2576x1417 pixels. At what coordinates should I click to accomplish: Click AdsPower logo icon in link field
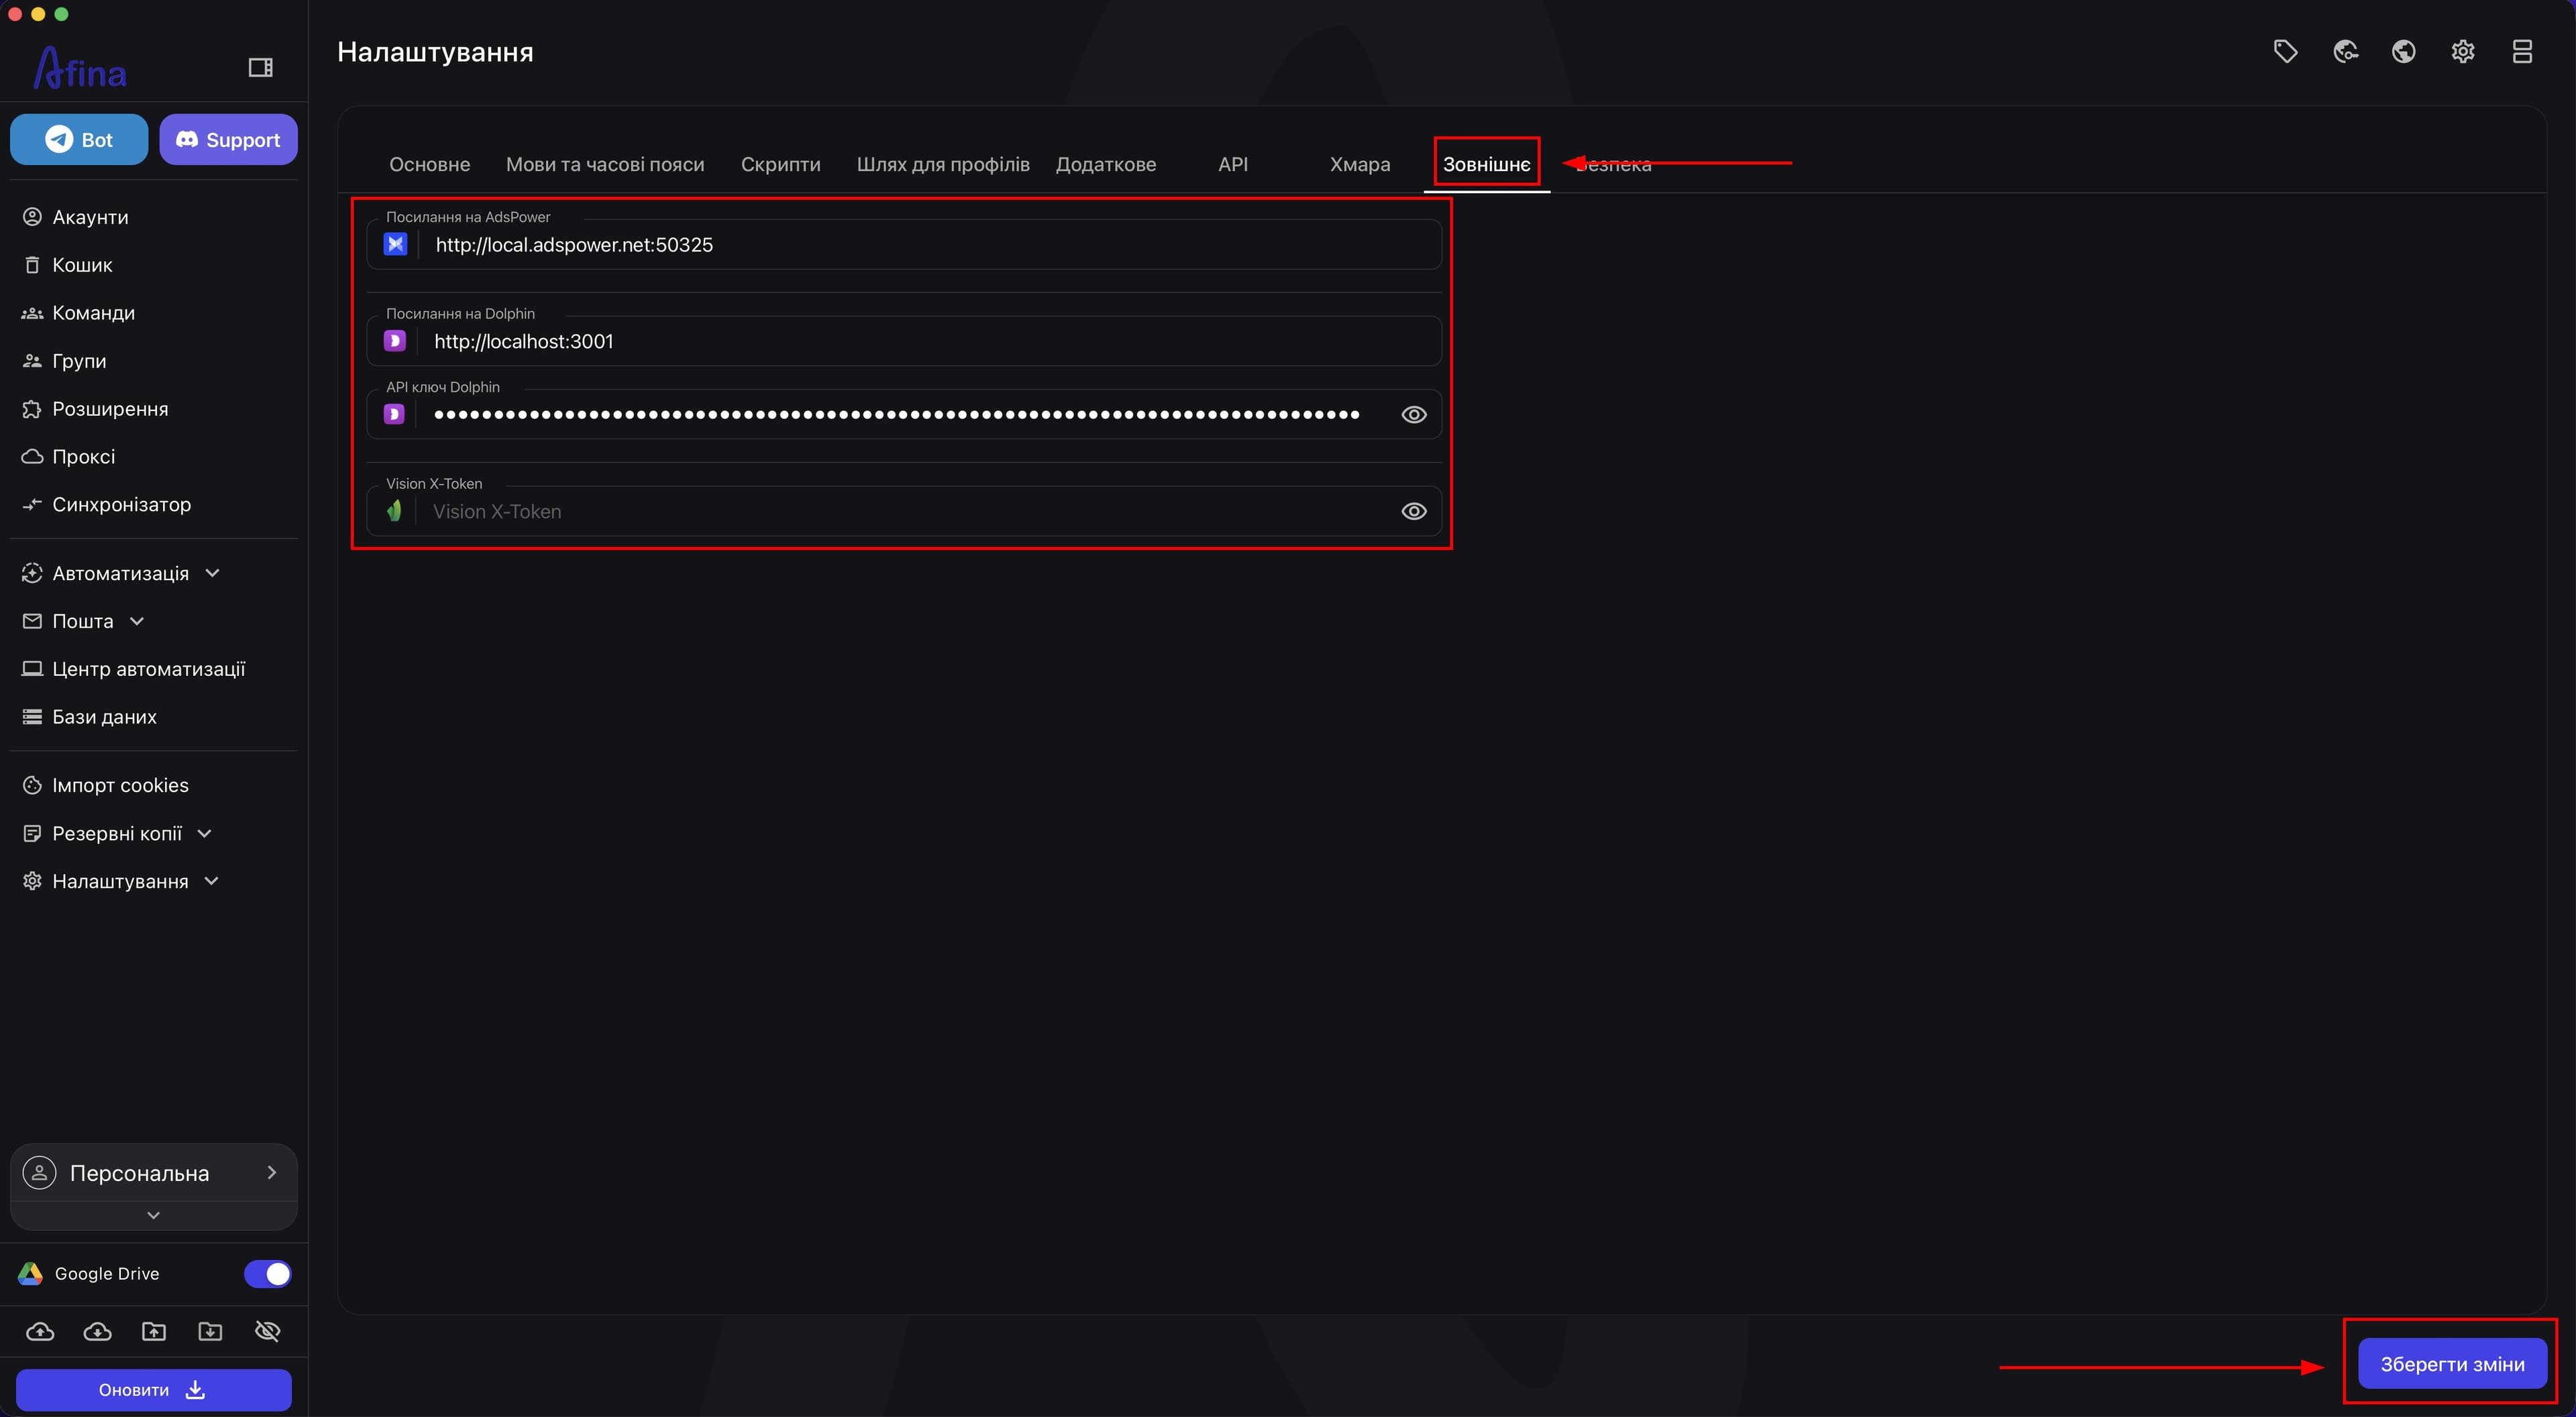click(x=395, y=244)
